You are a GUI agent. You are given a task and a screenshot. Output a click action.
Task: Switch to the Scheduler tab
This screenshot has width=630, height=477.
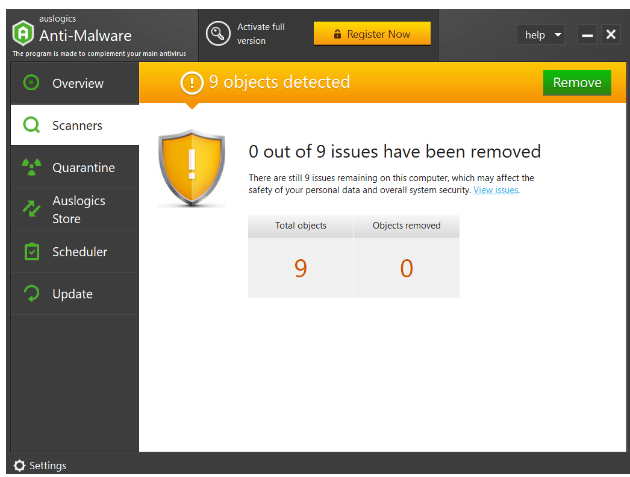click(75, 252)
